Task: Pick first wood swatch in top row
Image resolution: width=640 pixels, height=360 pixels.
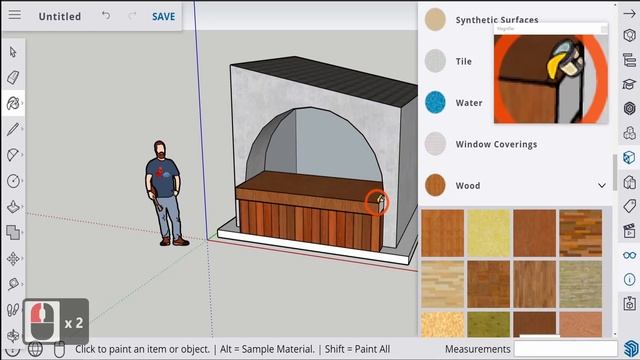Action: coord(442,233)
